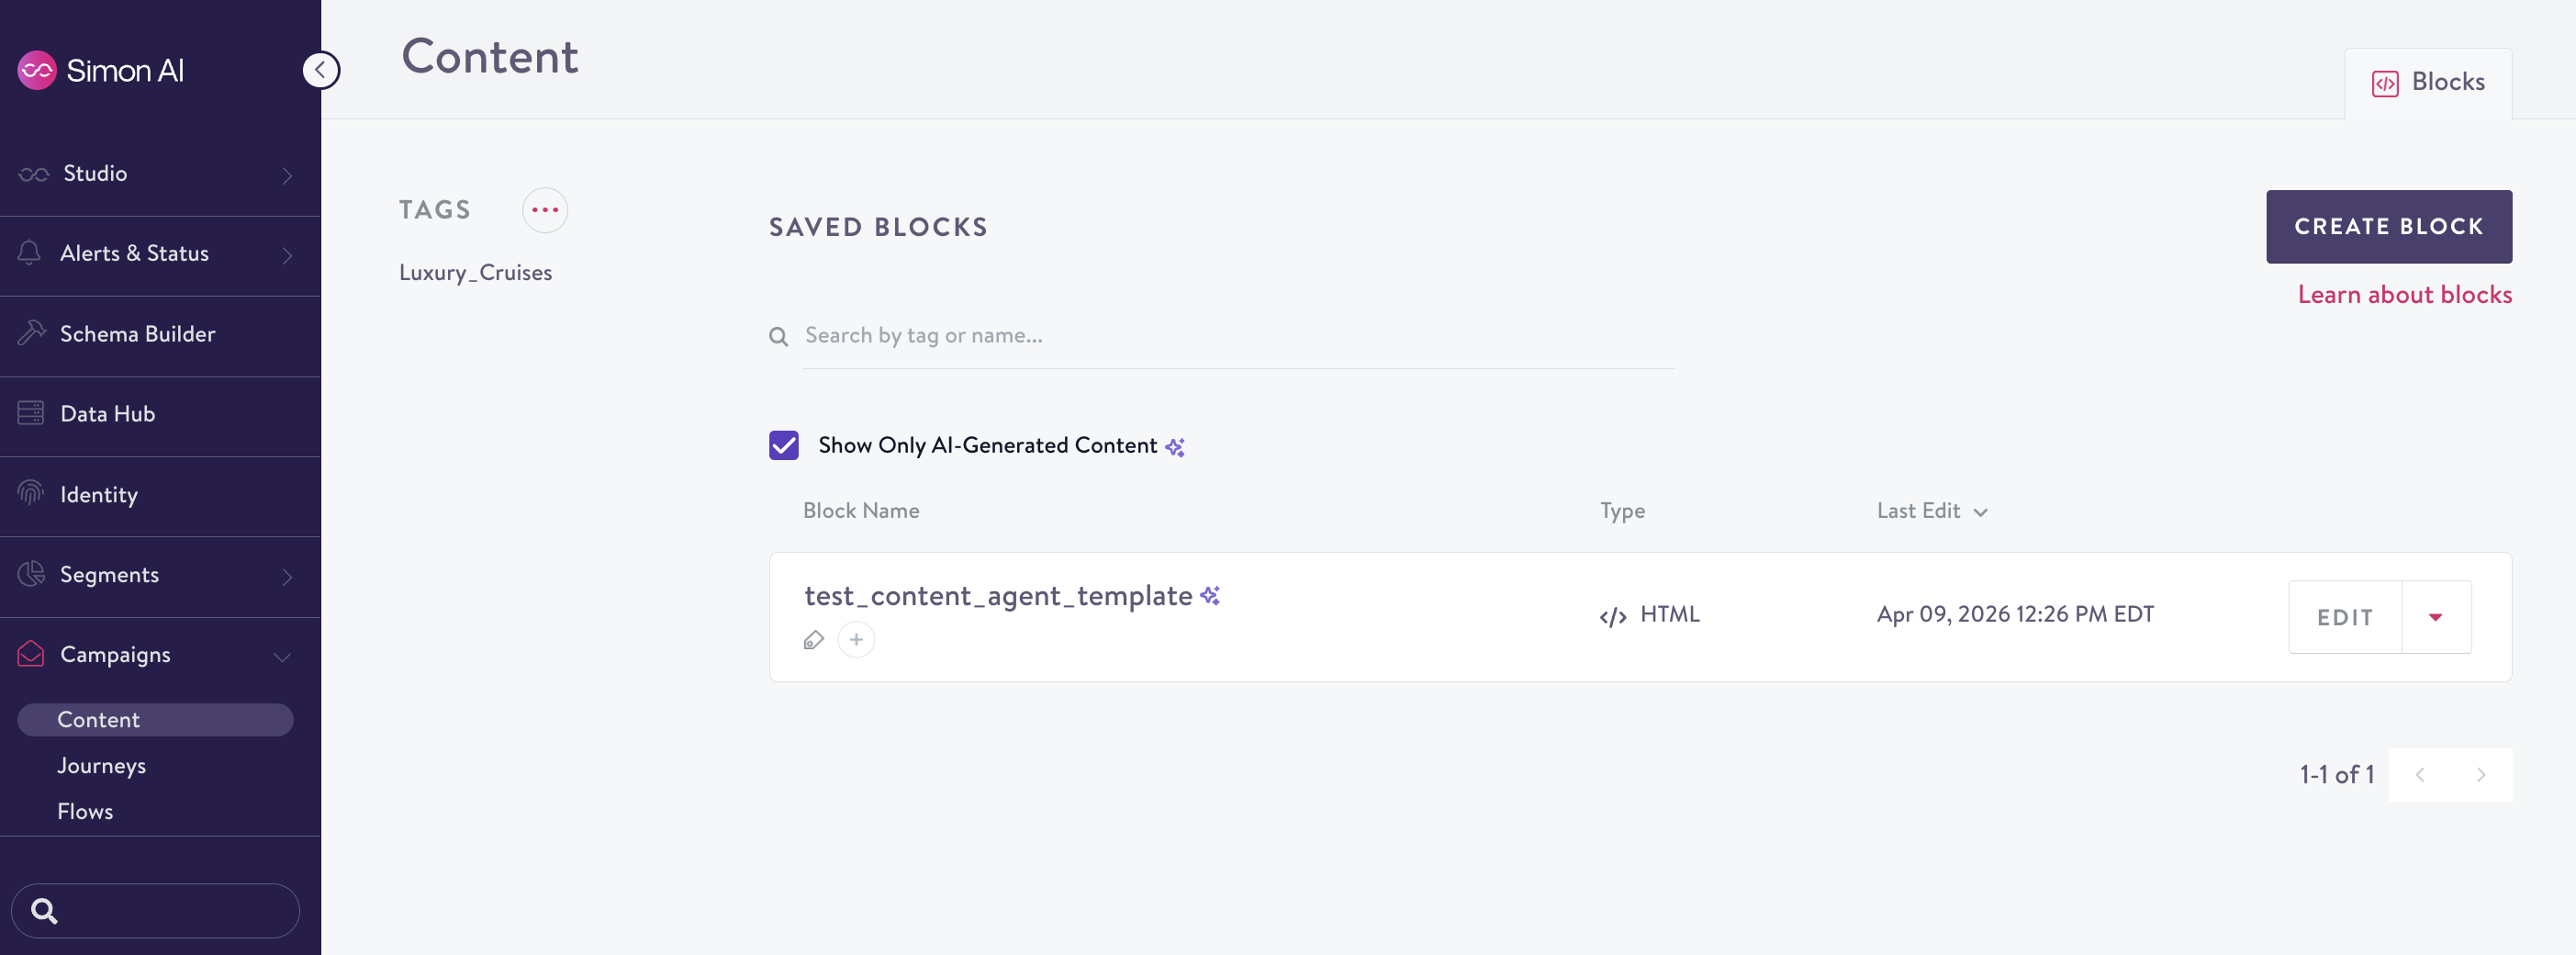Click the rename pencil icon under test_content_agent_template
Image resolution: width=2576 pixels, height=955 pixels.
coord(813,640)
